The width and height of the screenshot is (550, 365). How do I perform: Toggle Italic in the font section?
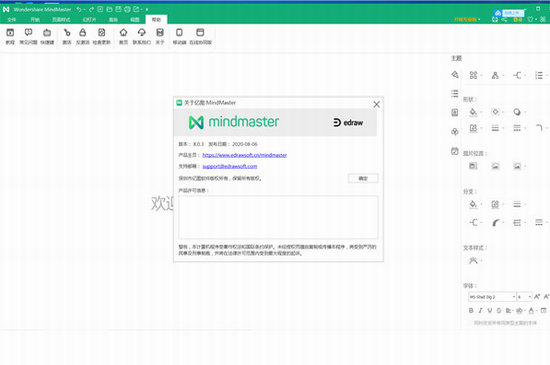click(481, 310)
